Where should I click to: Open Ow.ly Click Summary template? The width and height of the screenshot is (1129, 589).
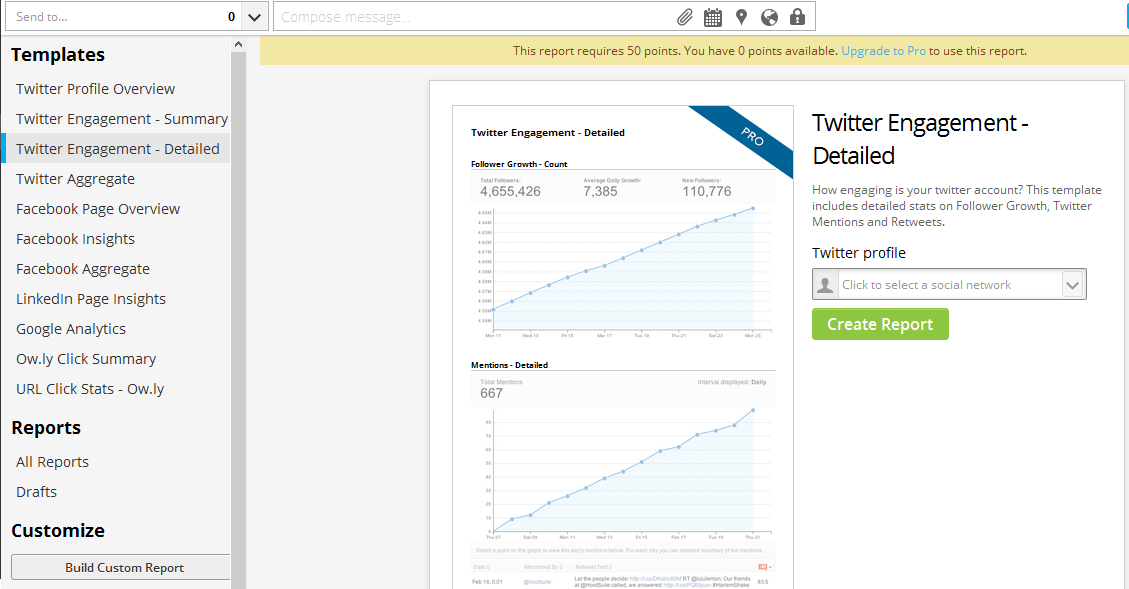(x=86, y=359)
